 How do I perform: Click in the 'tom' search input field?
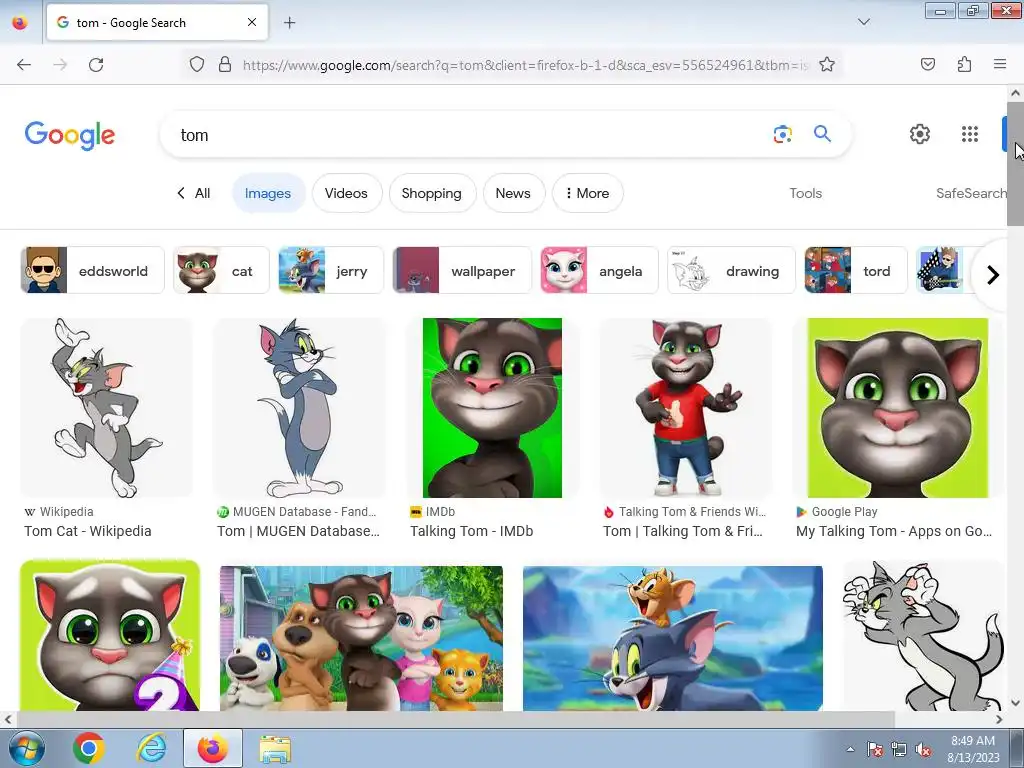pyautogui.click(x=467, y=135)
